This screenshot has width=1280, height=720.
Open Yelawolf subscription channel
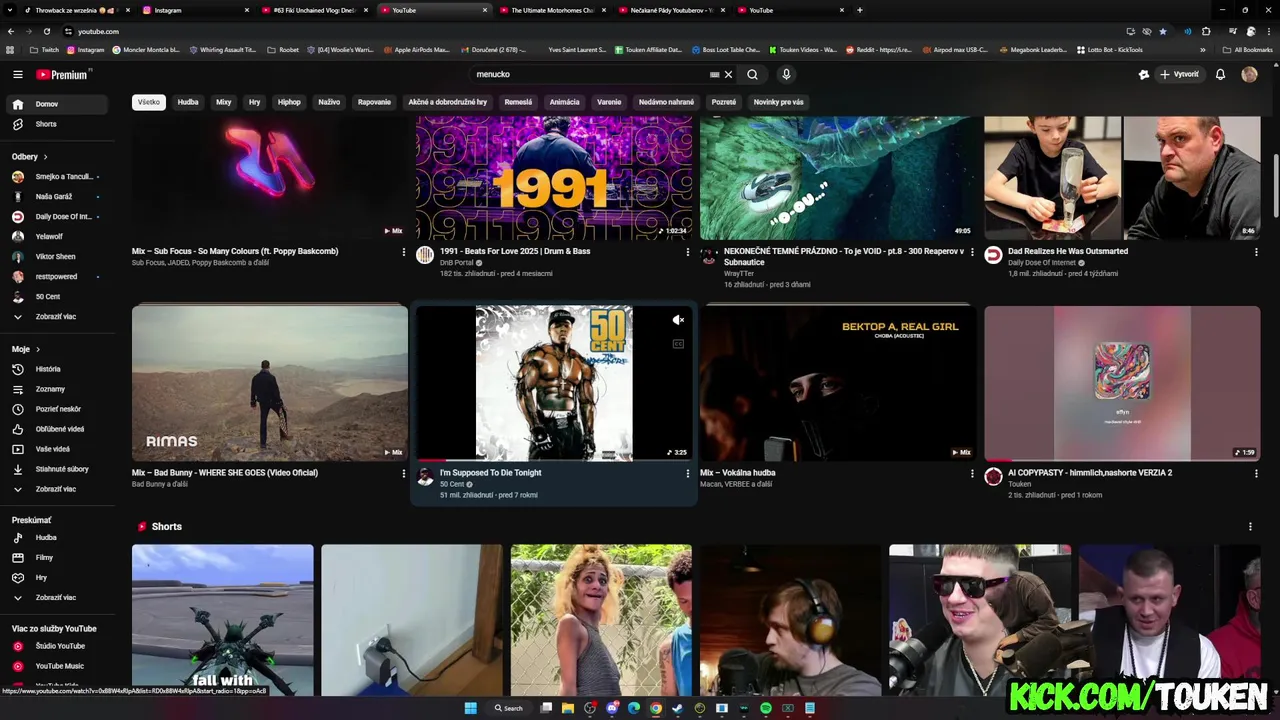tap(58, 236)
